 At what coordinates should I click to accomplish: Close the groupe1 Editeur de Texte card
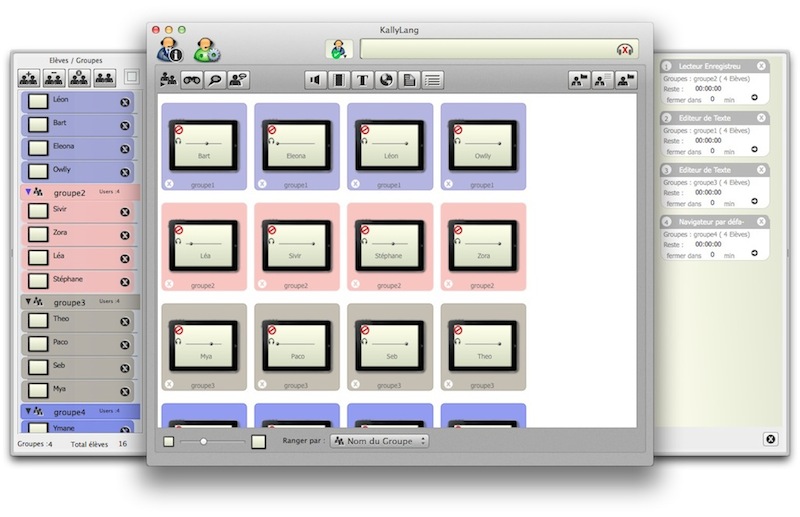click(x=761, y=118)
